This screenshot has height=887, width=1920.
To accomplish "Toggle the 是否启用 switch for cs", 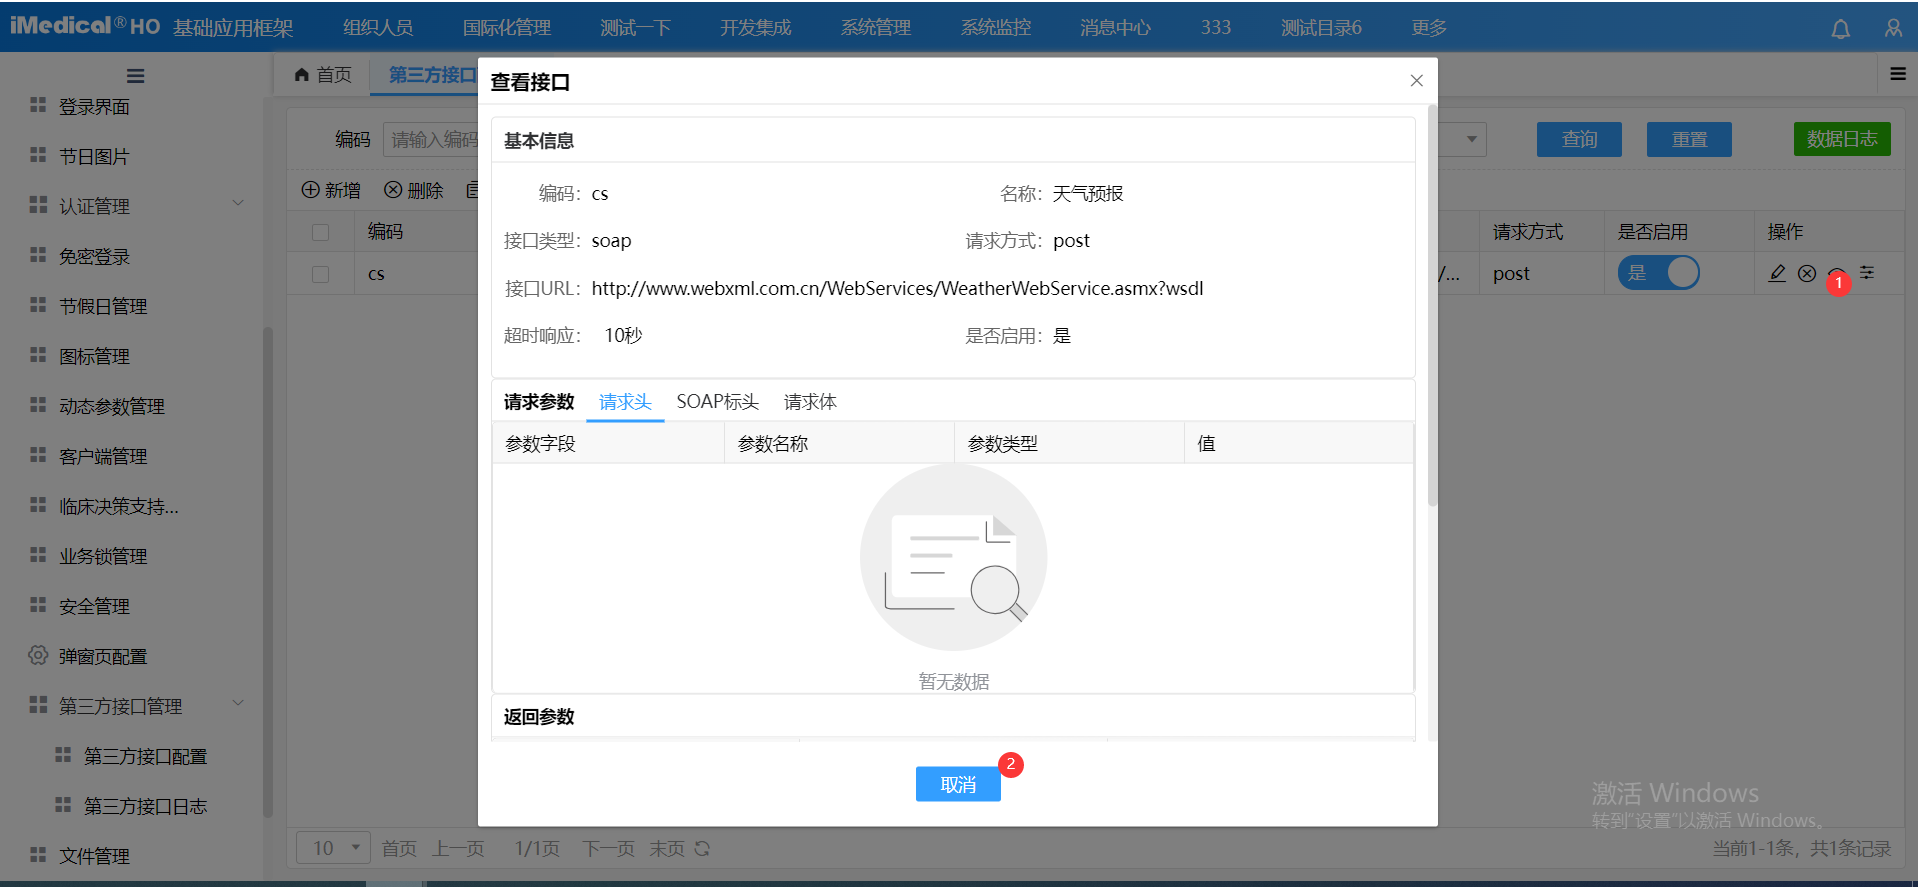I will click(1659, 273).
